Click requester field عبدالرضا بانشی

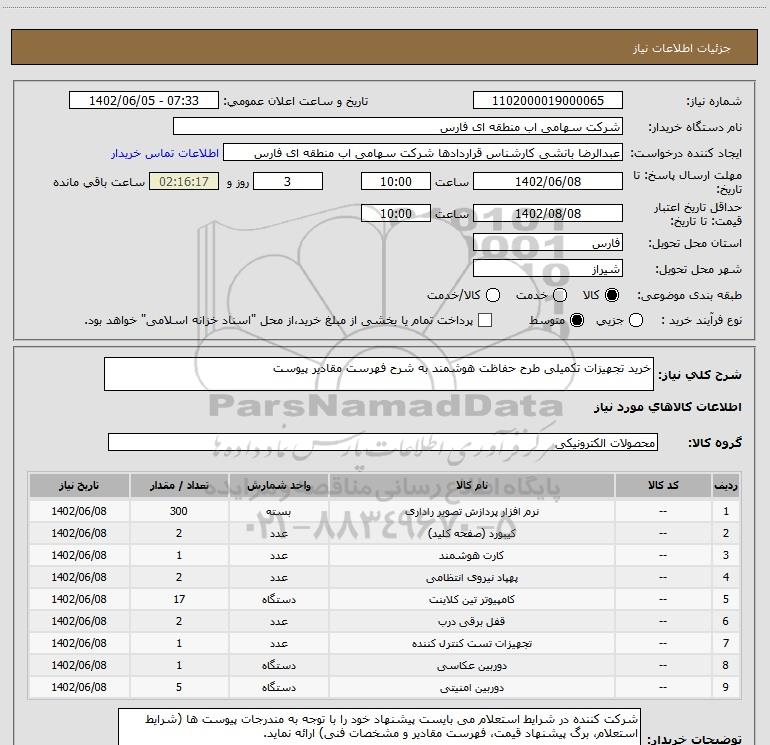click(423, 153)
